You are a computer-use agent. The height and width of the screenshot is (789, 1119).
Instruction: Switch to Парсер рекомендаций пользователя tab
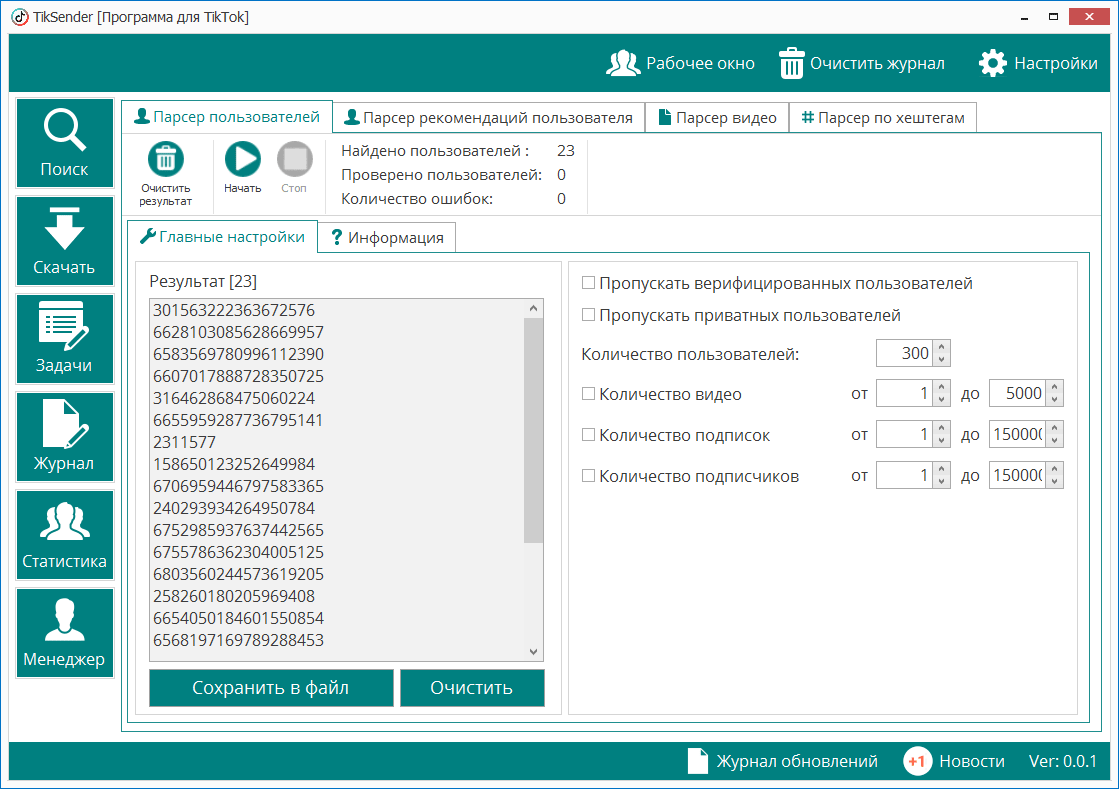point(489,118)
